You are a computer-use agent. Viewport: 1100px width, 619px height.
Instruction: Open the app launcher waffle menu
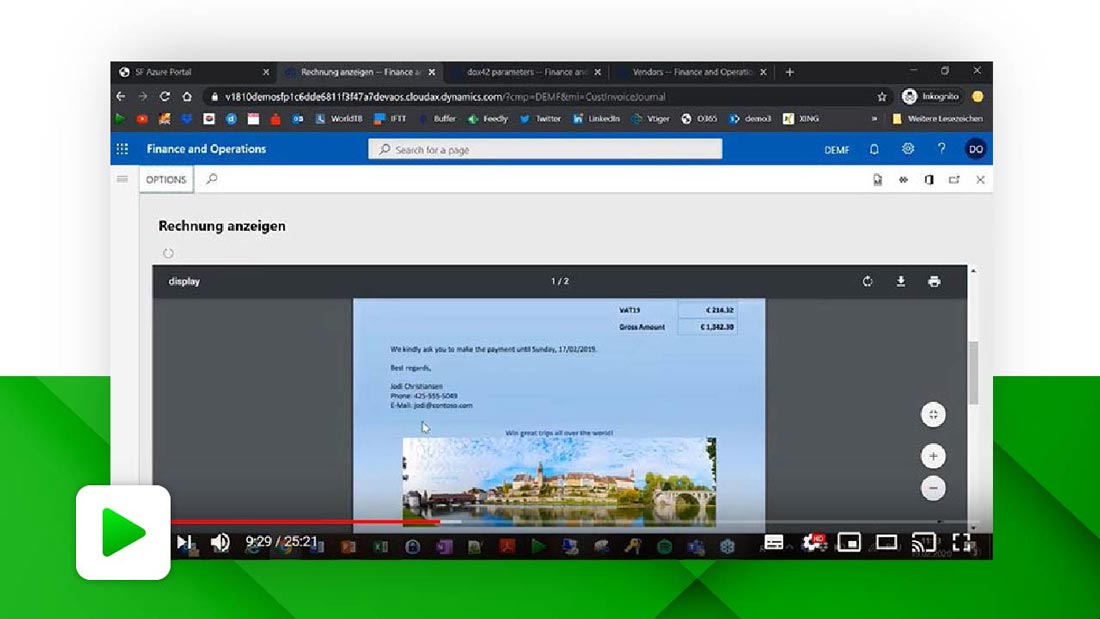(122, 149)
